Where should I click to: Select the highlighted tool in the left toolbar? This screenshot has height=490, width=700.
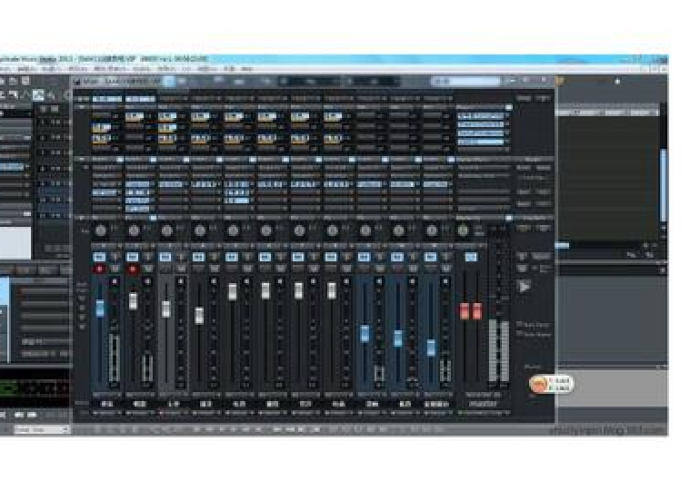tap(38, 95)
